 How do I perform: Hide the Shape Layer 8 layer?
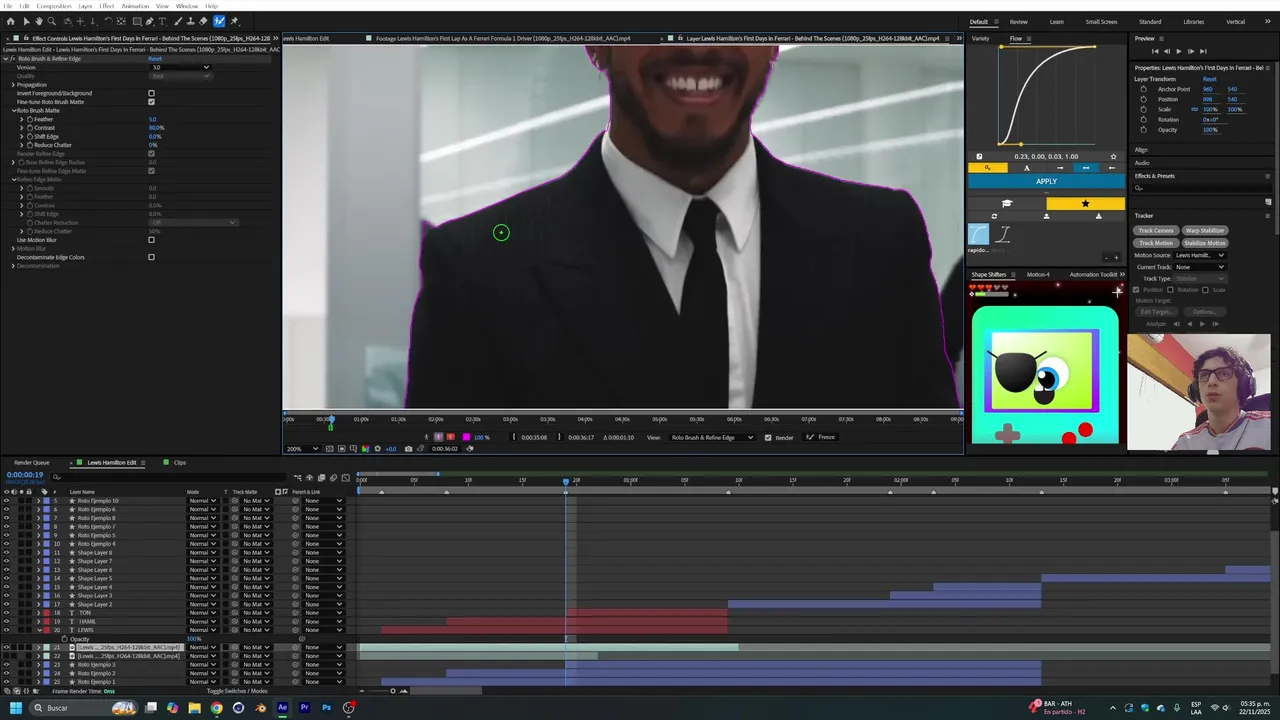tap(6, 553)
